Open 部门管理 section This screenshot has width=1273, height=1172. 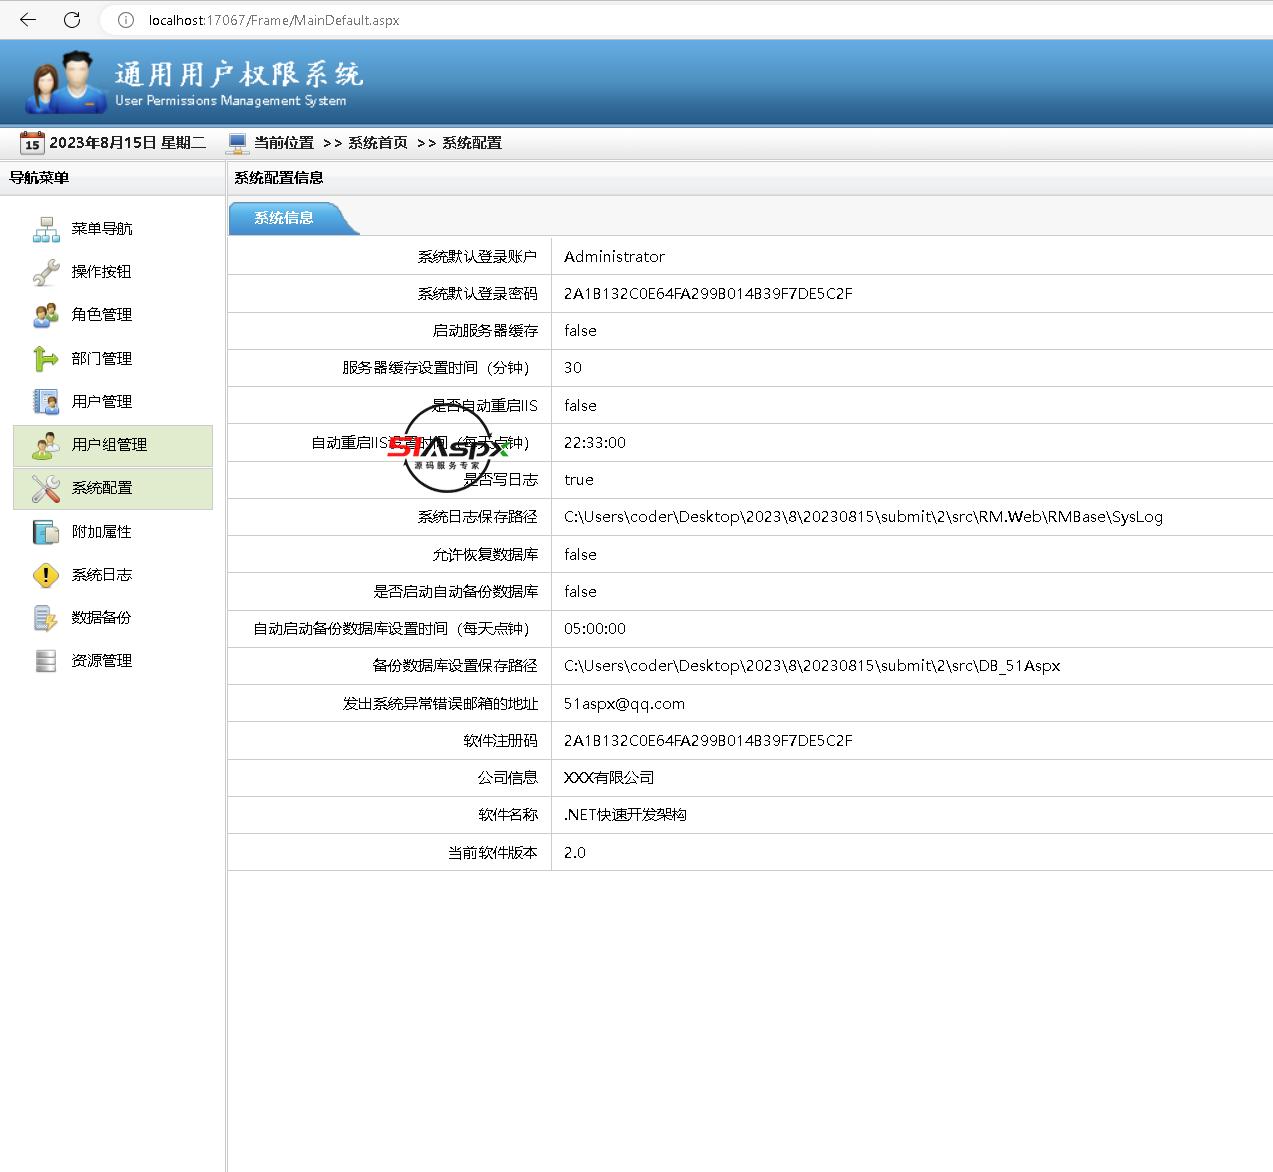113,358
